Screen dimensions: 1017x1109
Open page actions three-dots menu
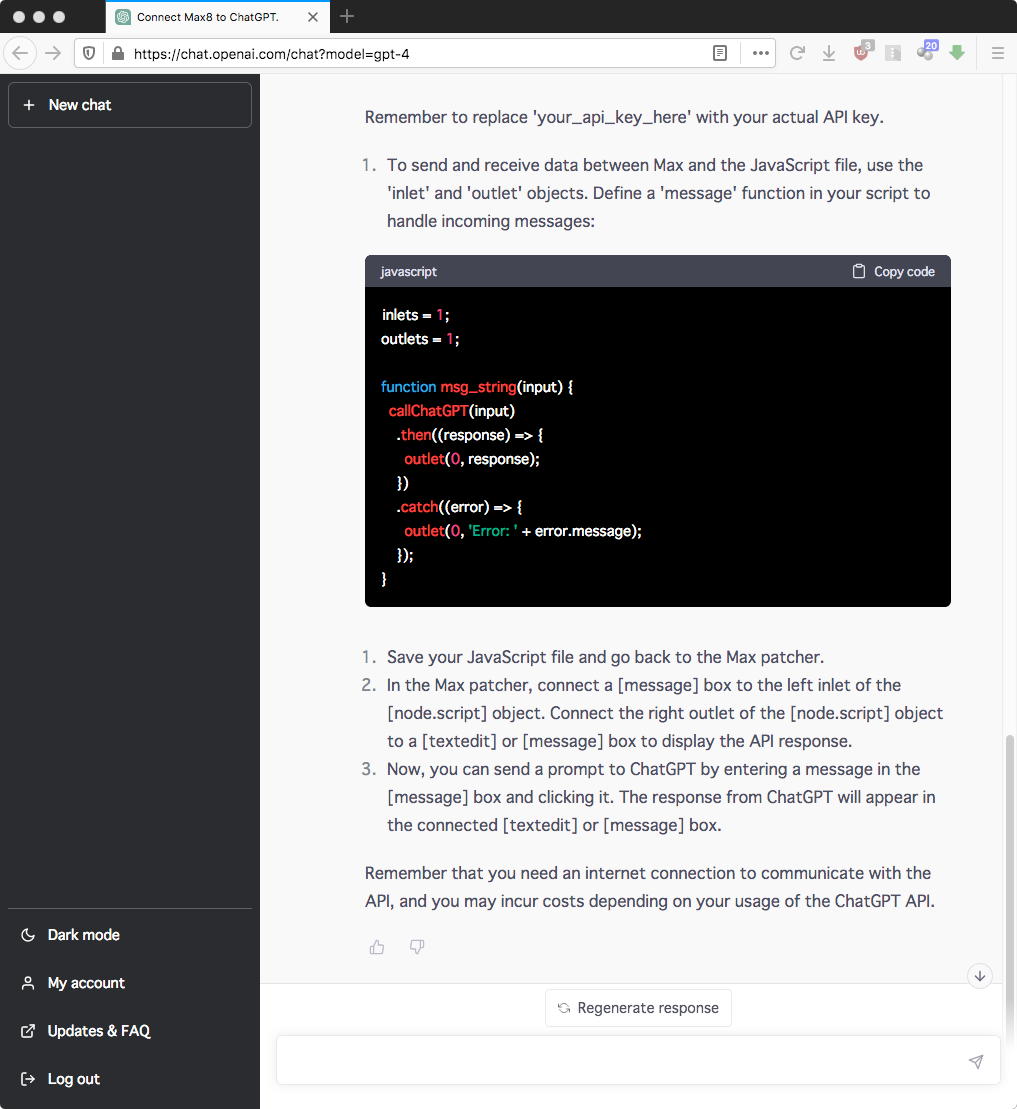click(760, 53)
